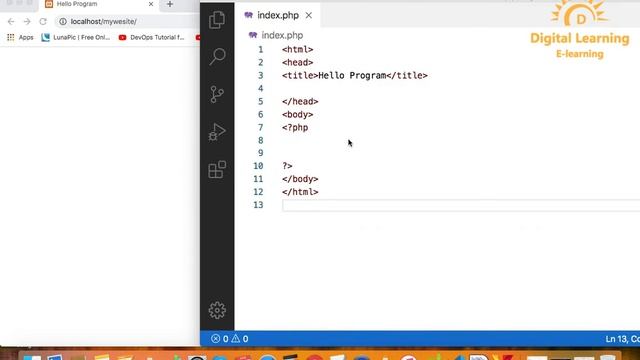The image size is (640, 360).
Task: Click the ?> closing tag line
Action: click(x=287, y=166)
